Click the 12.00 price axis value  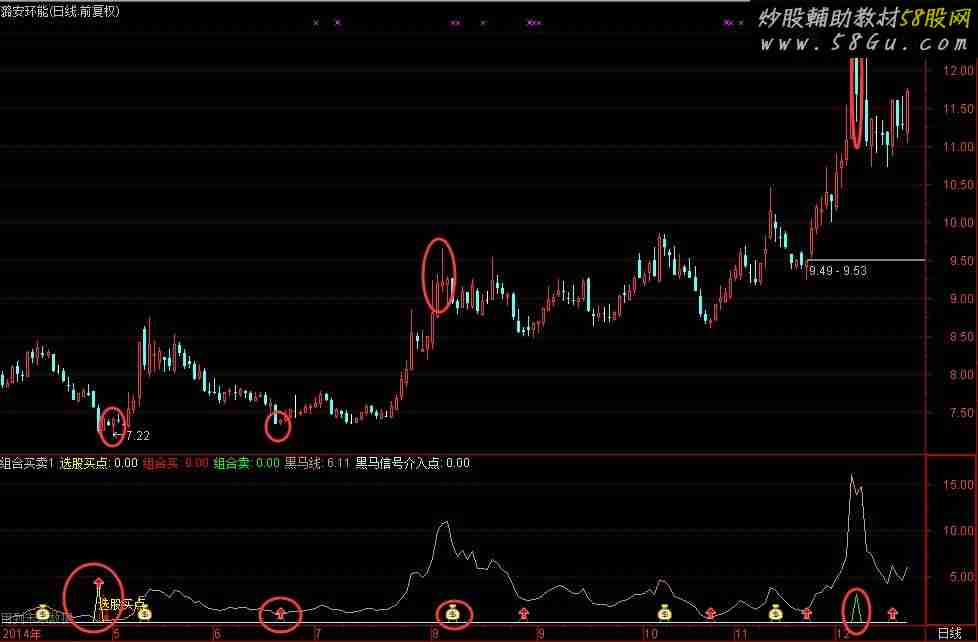tap(958, 71)
